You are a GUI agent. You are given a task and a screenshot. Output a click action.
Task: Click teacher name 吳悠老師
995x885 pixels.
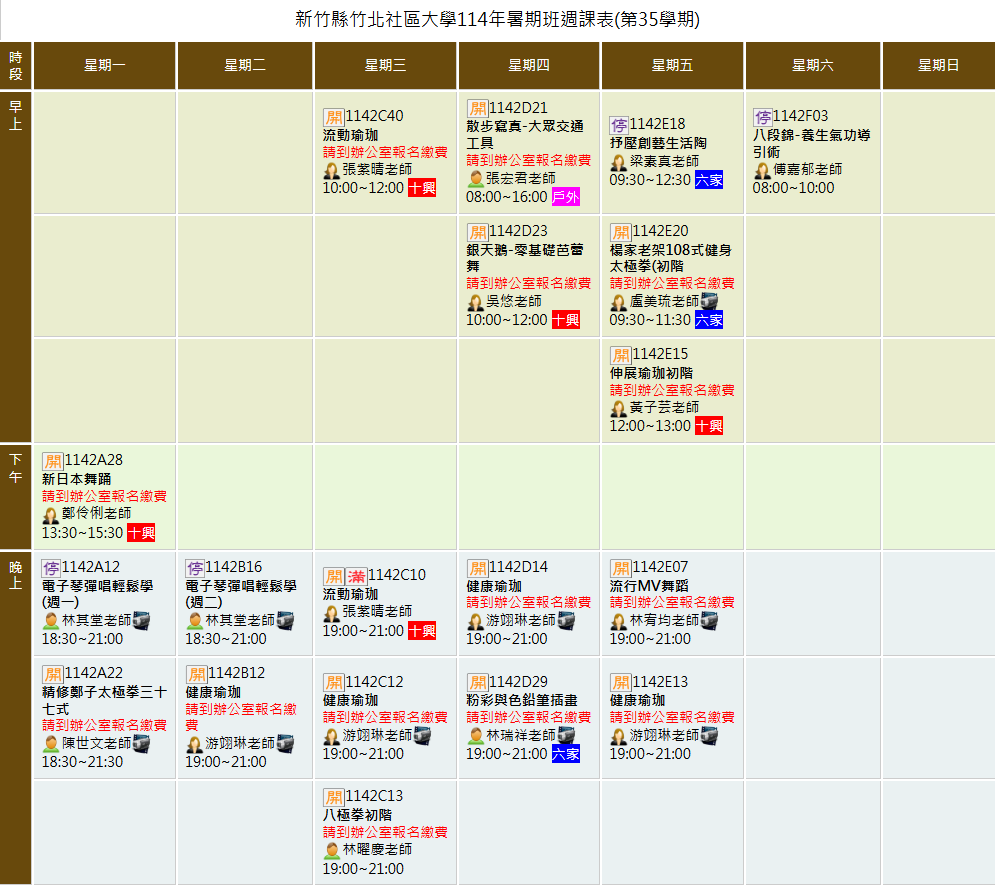514,301
